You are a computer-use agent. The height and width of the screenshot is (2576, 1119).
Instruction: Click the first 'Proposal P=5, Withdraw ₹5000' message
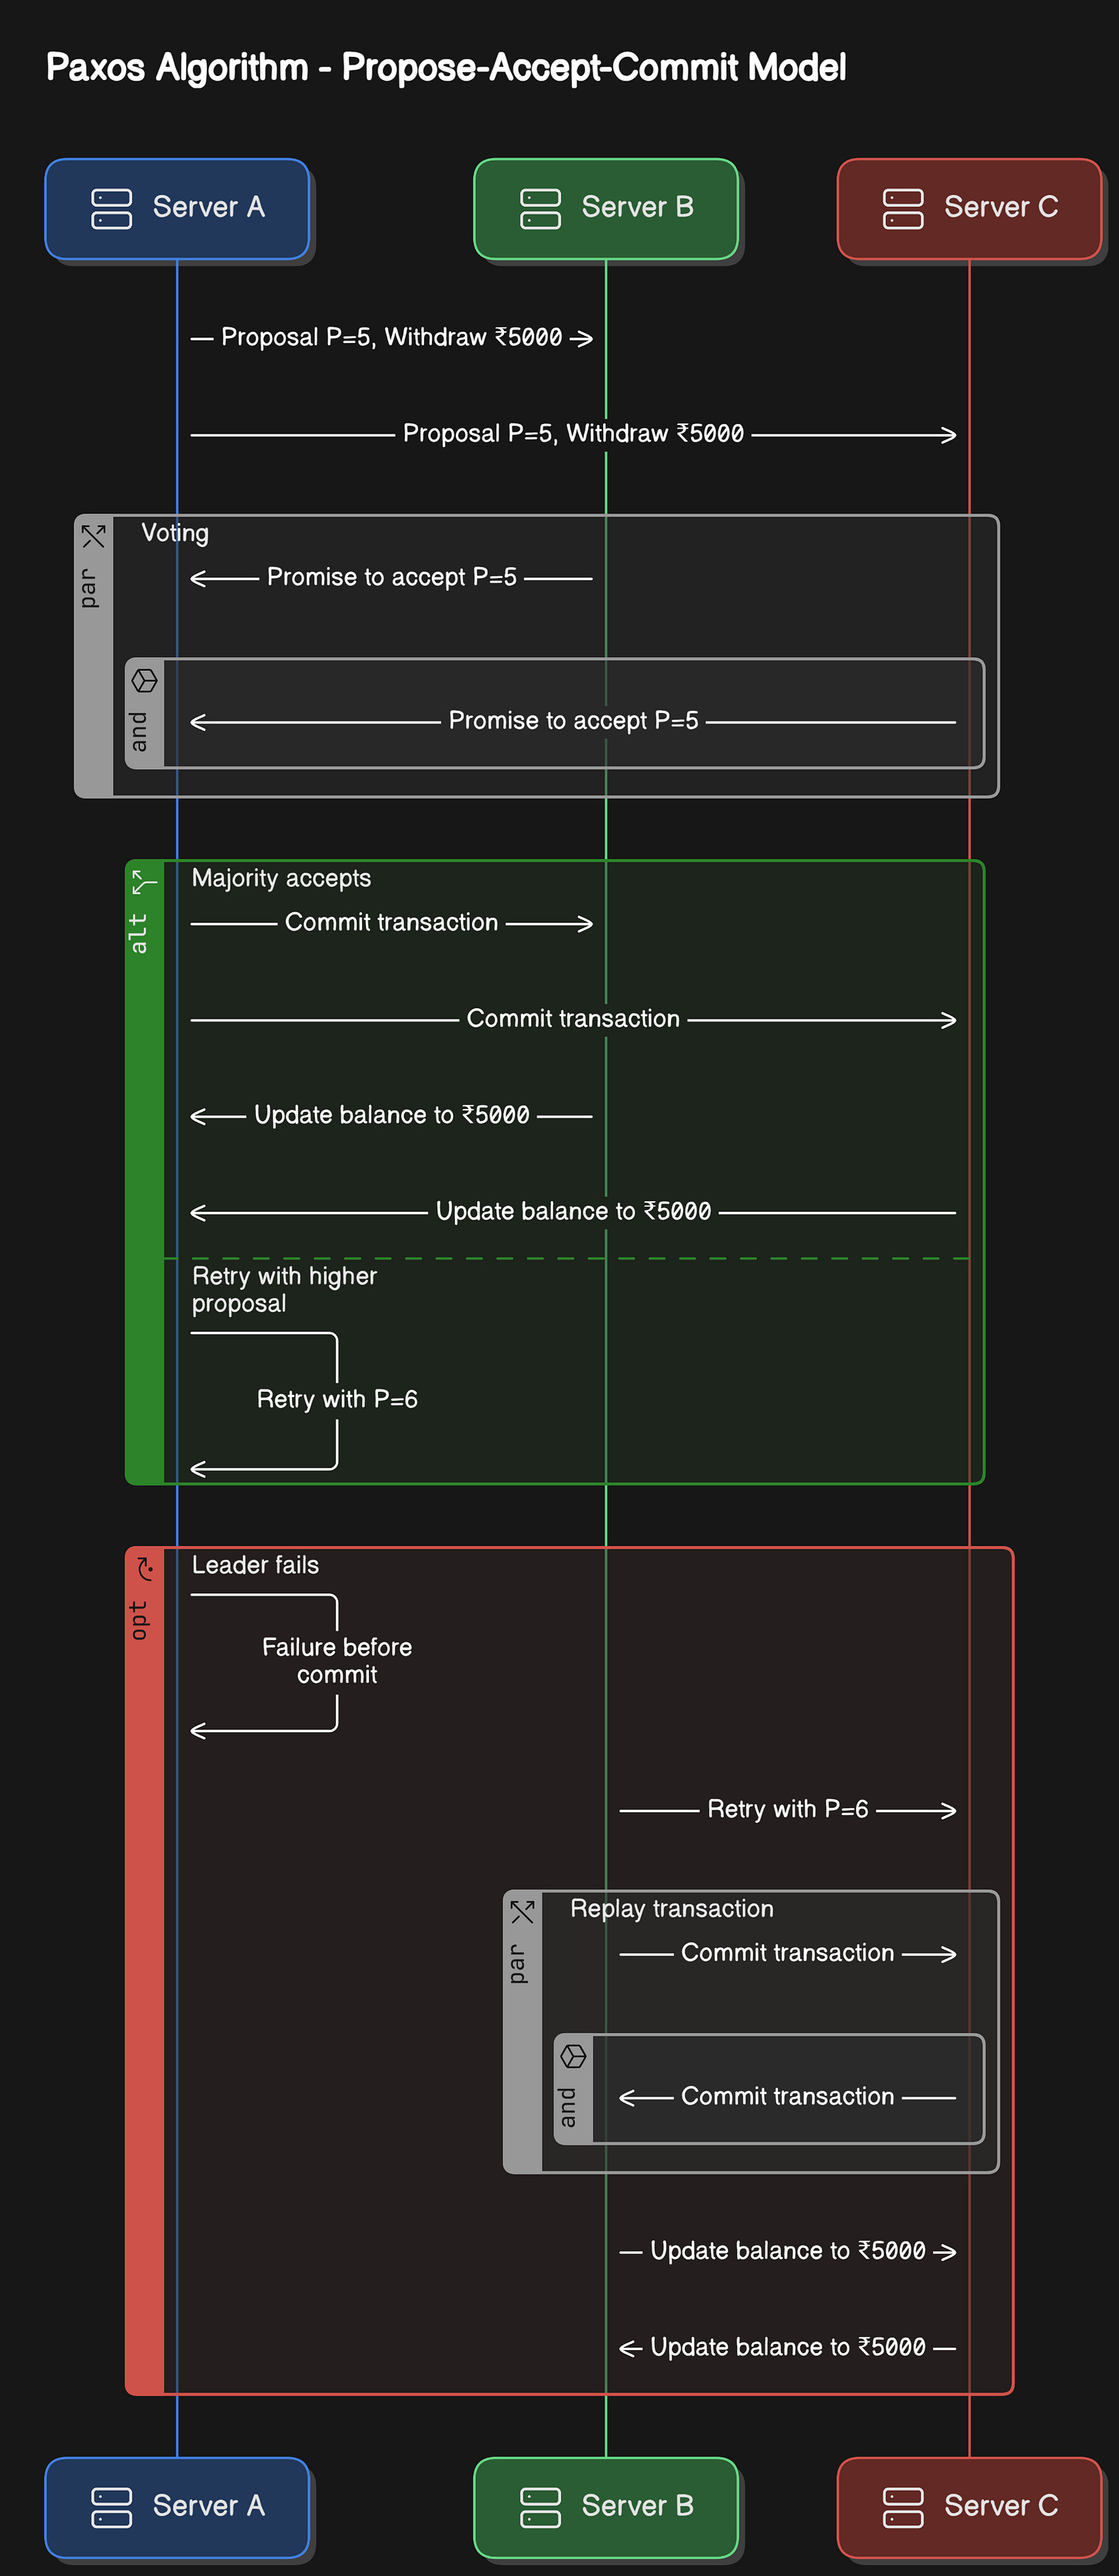point(391,337)
